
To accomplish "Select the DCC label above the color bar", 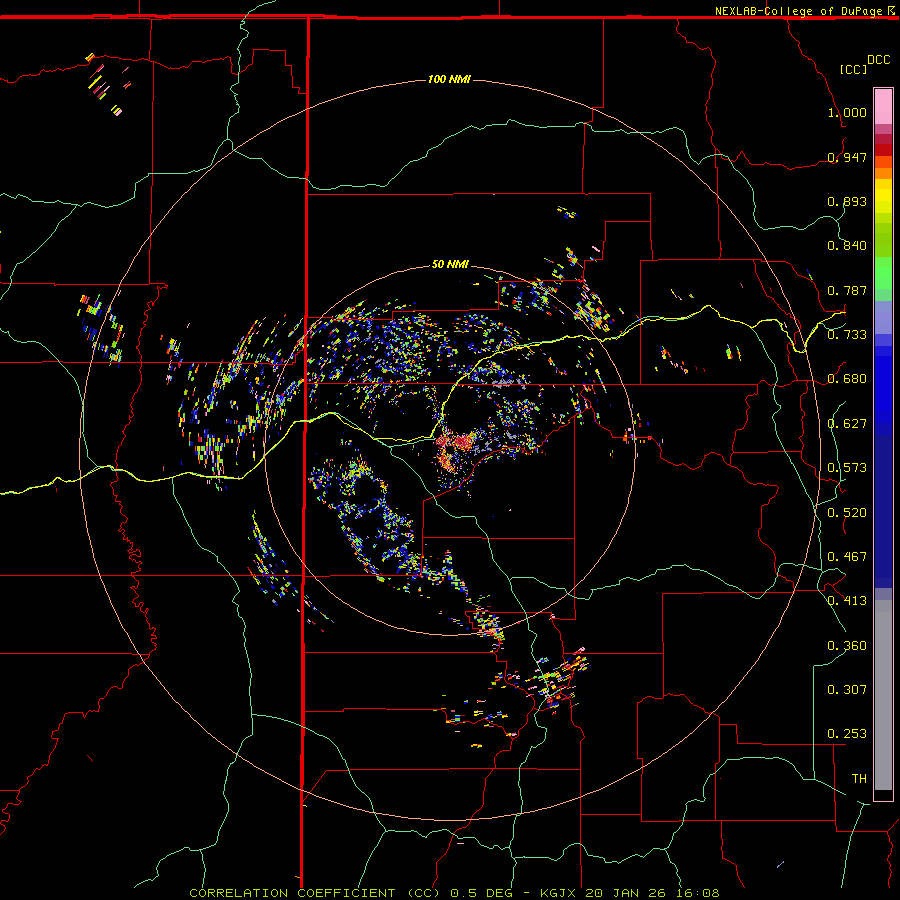I will pyautogui.click(x=879, y=60).
